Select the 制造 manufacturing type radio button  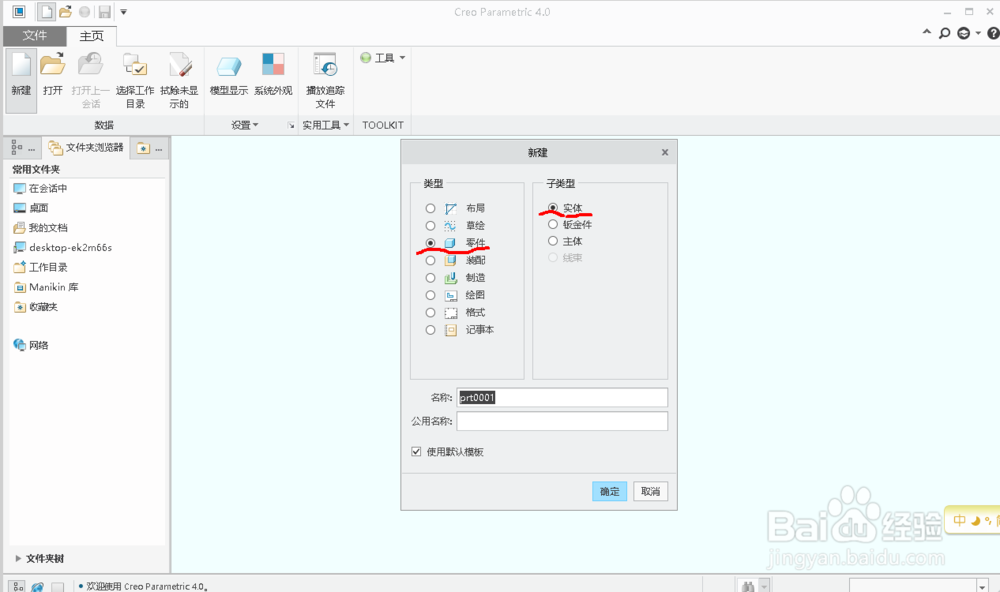[x=430, y=278]
